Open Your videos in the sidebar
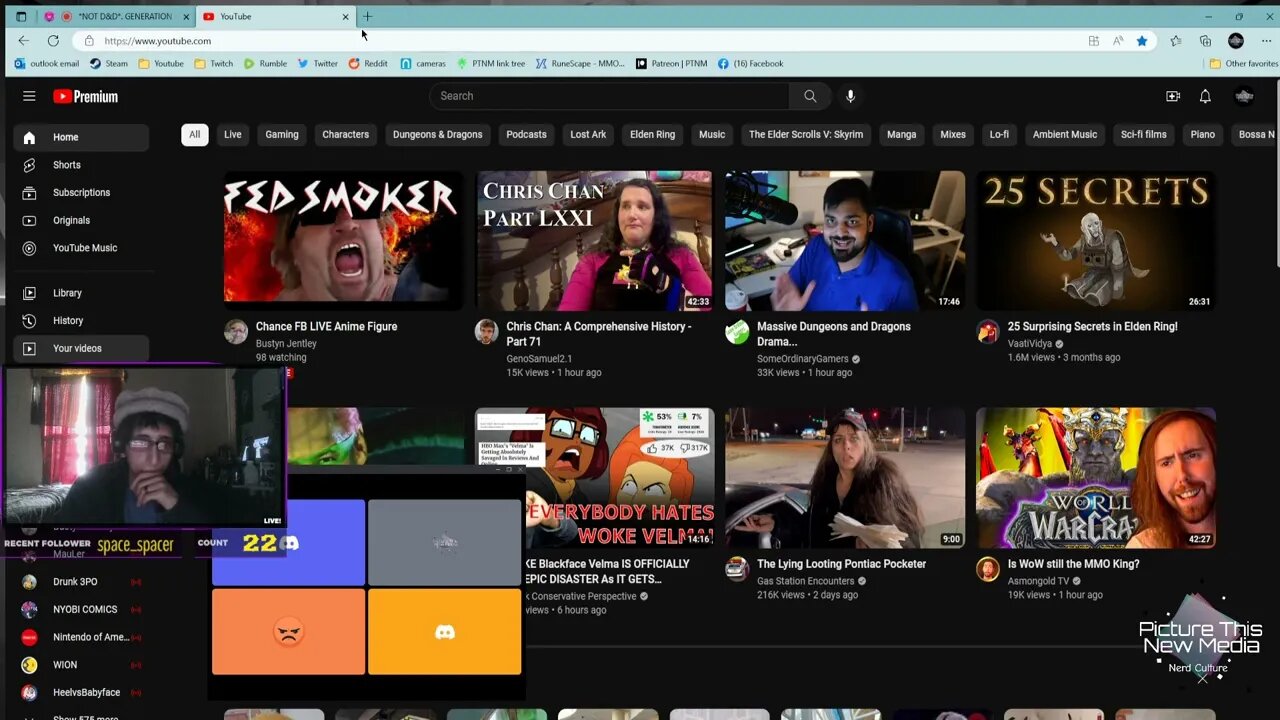1280x720 pixels. point(81,348)
